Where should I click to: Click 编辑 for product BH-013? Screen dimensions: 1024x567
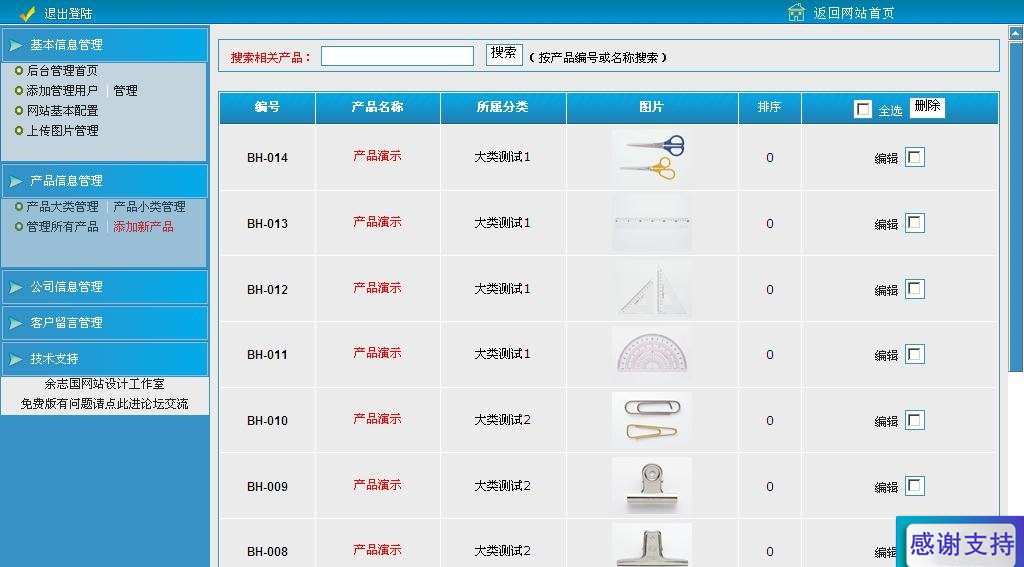click(x=886, y=224)
